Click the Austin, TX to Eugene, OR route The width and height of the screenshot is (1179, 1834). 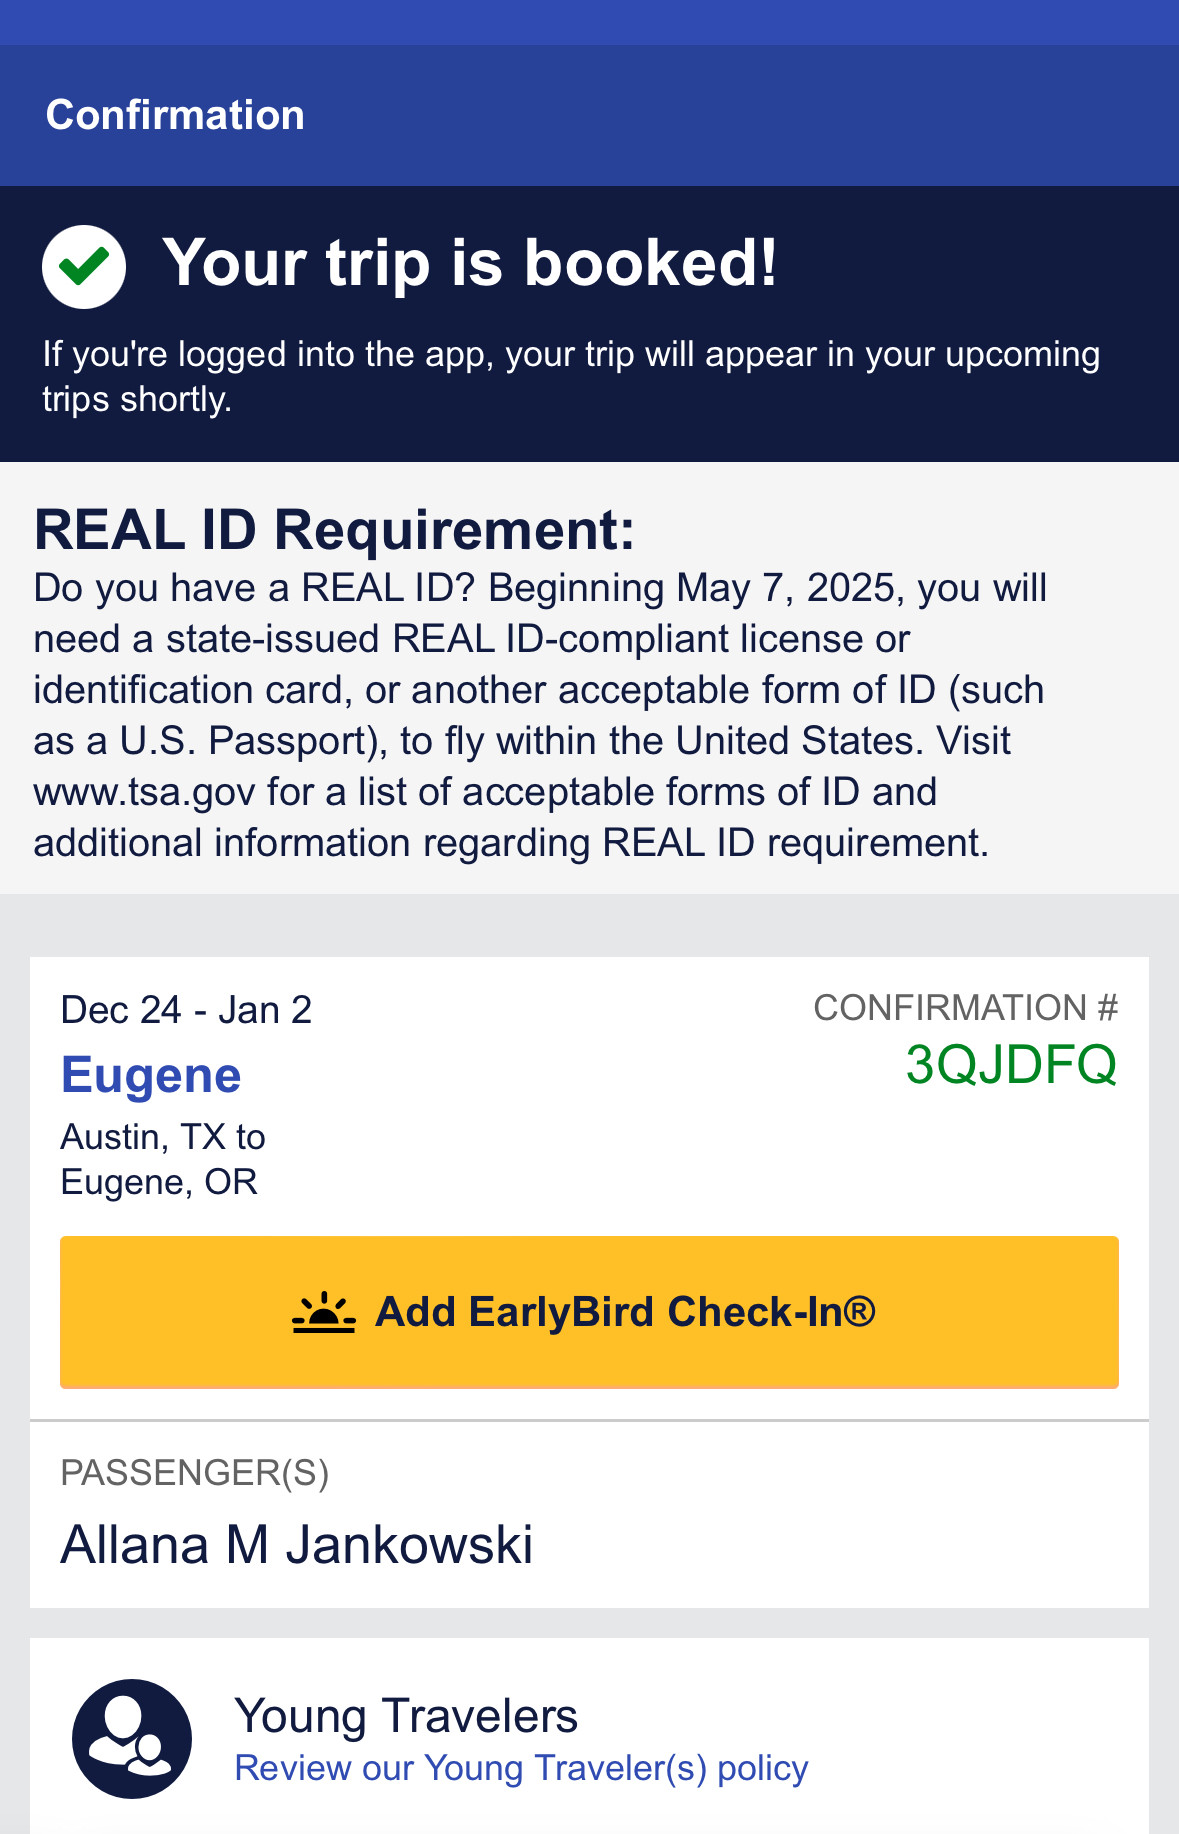(x=163, y=1160)
